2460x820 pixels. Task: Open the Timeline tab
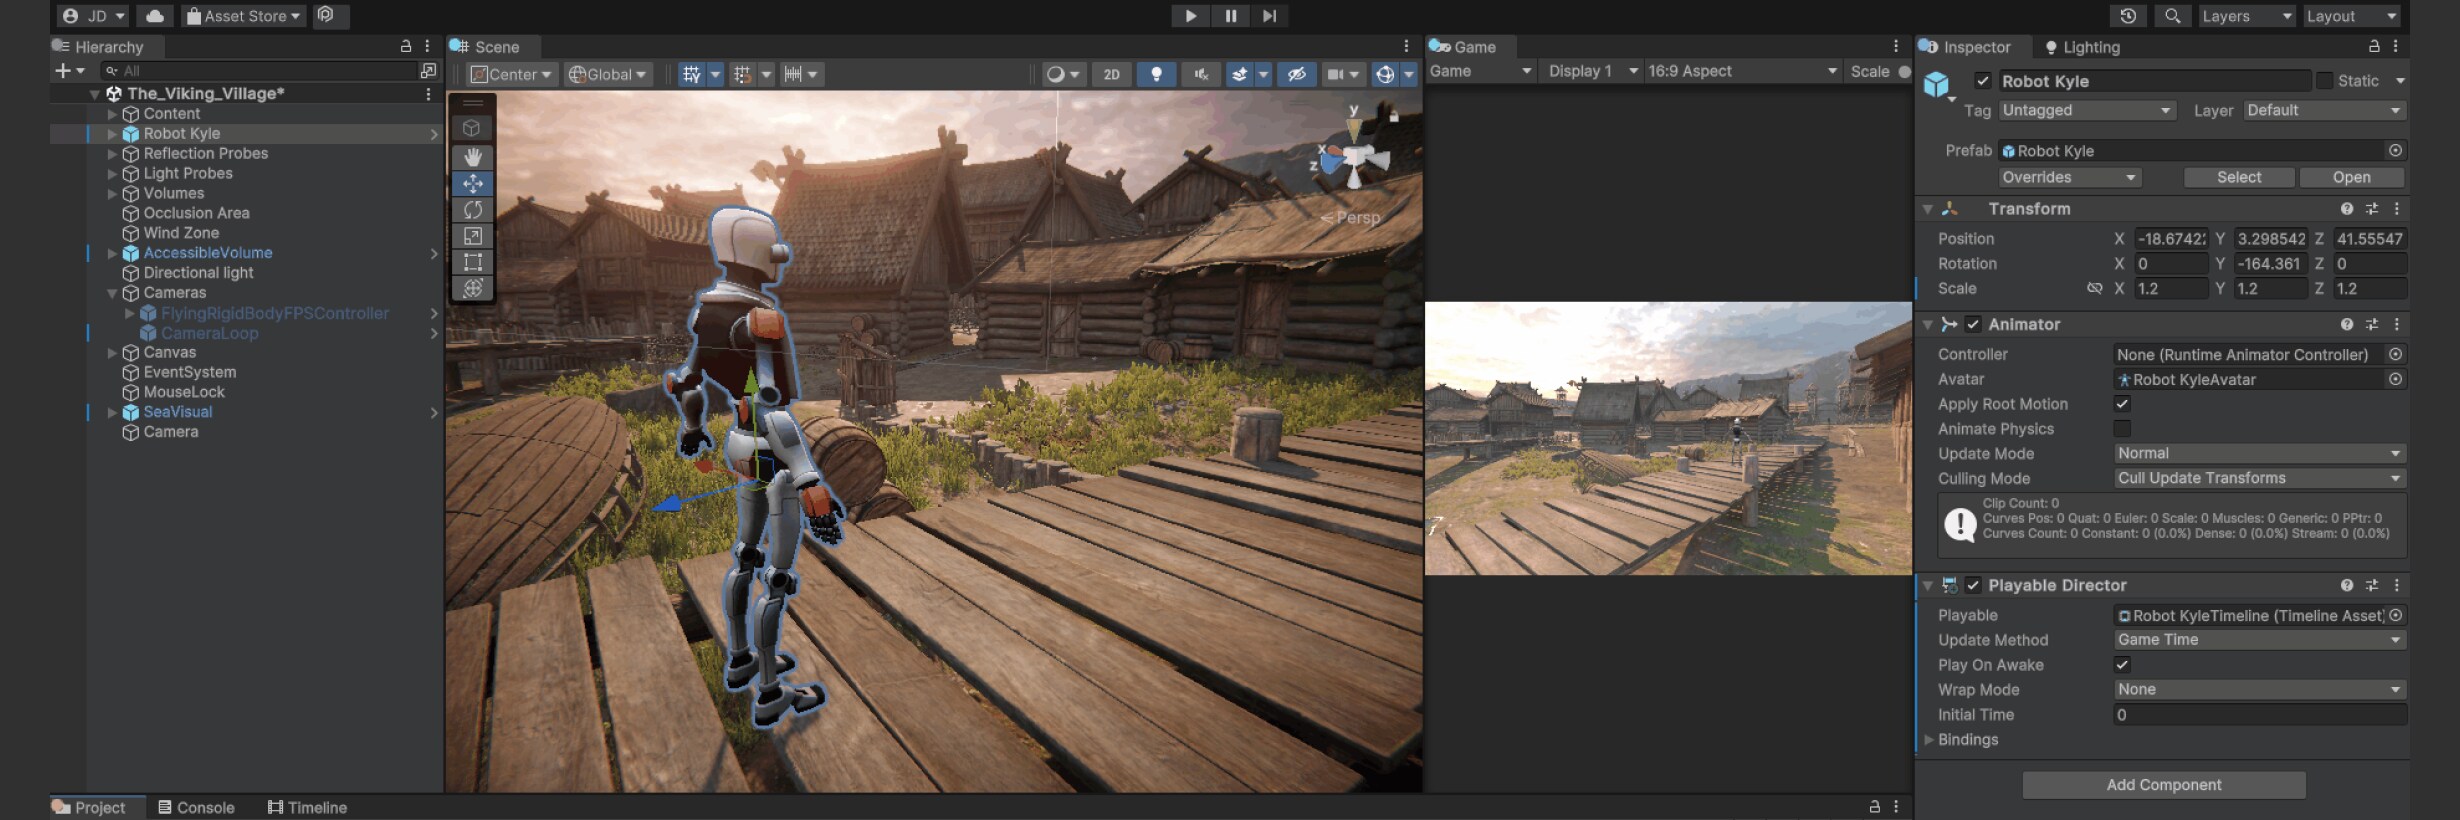(x=307, y=807)
